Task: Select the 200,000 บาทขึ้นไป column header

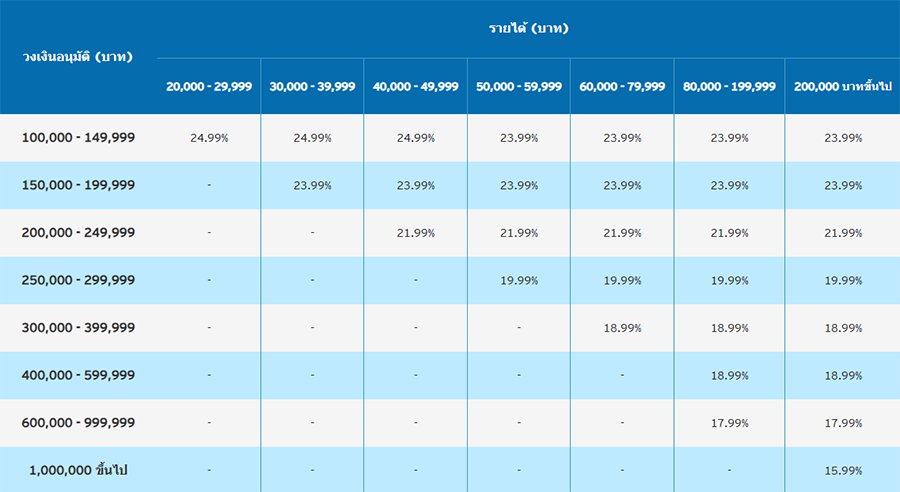Action: (x=842, y=87)
